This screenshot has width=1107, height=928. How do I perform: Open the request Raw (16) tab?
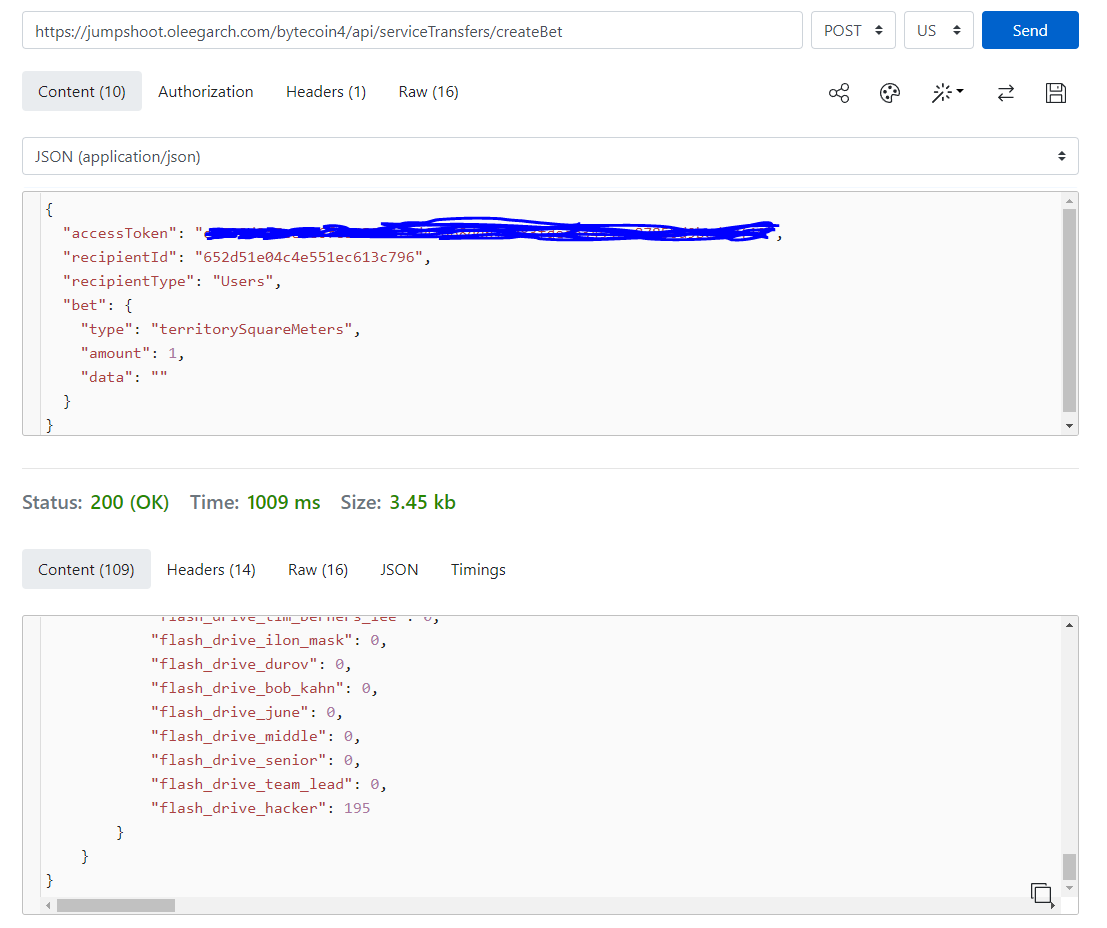tap(428, 91)
